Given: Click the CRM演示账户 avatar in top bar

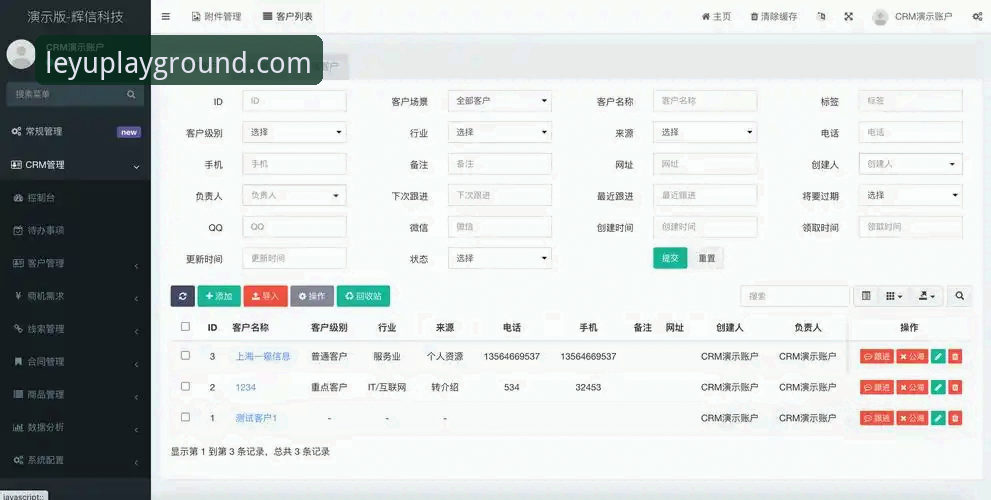Looking at the screenshot, I should (880, 17).
